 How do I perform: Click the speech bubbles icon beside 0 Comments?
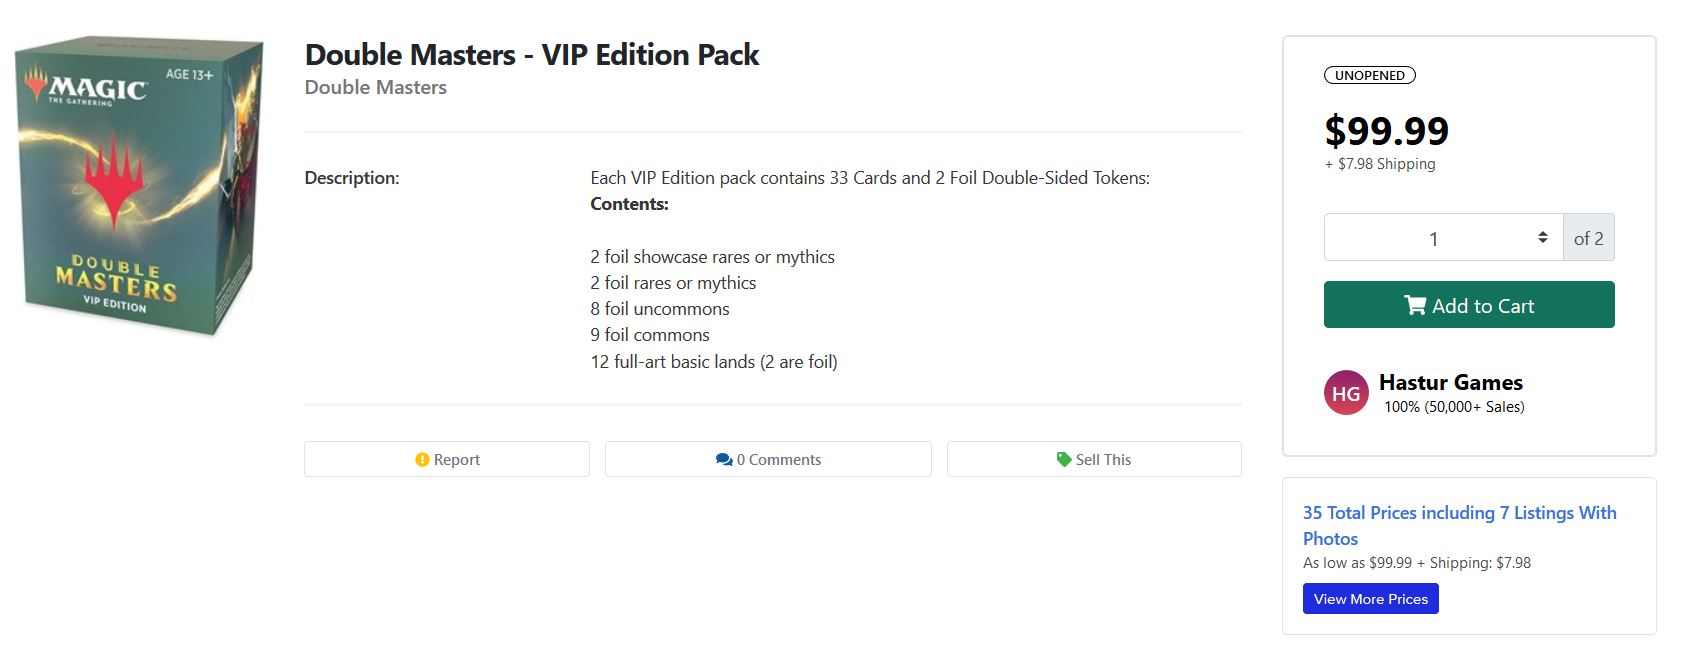pyautogui.click(x=724, y=460)
